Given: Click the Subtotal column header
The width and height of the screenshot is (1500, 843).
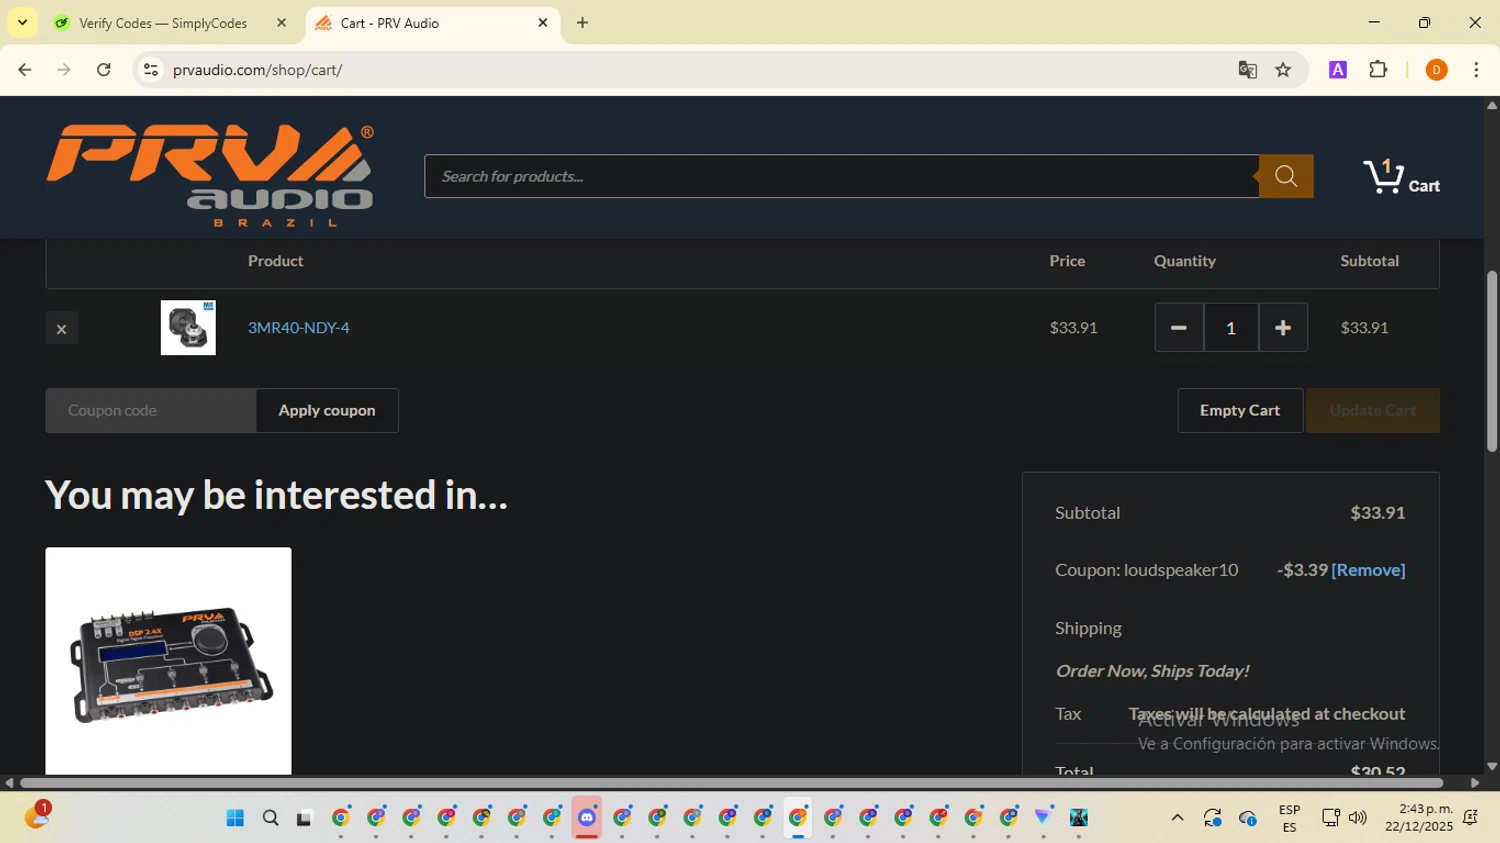Looking at the screenshot, I should click(x=1369, y=261).
